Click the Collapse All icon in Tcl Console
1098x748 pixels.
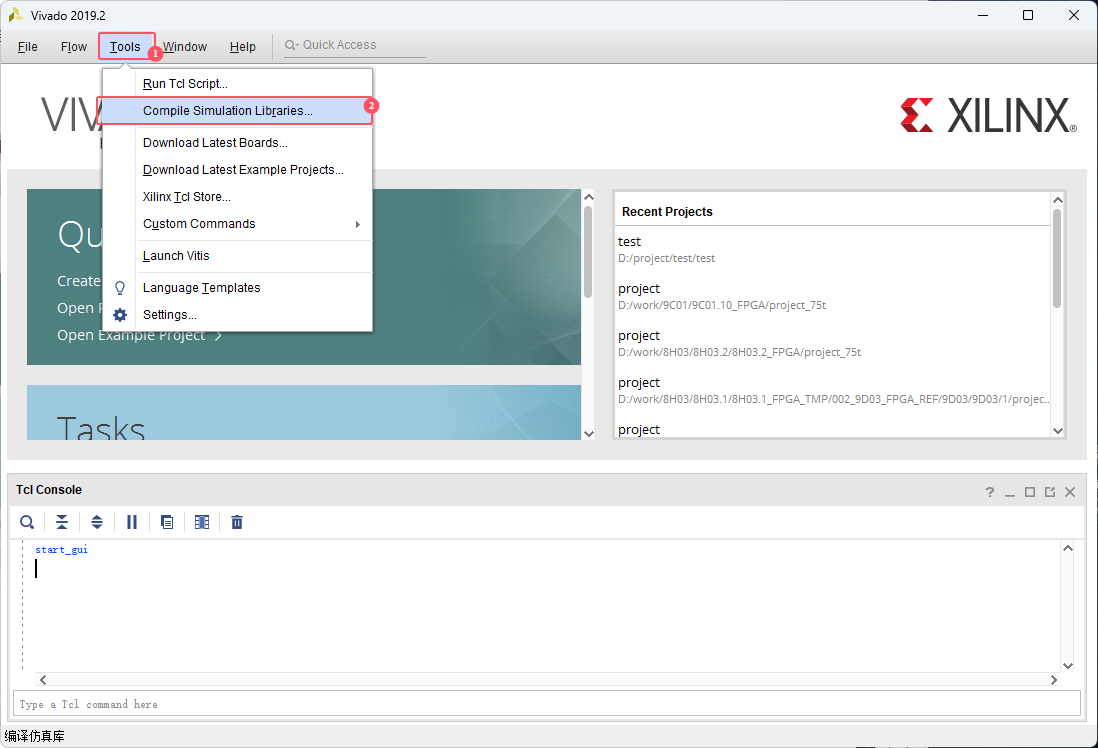click(62, 522)
